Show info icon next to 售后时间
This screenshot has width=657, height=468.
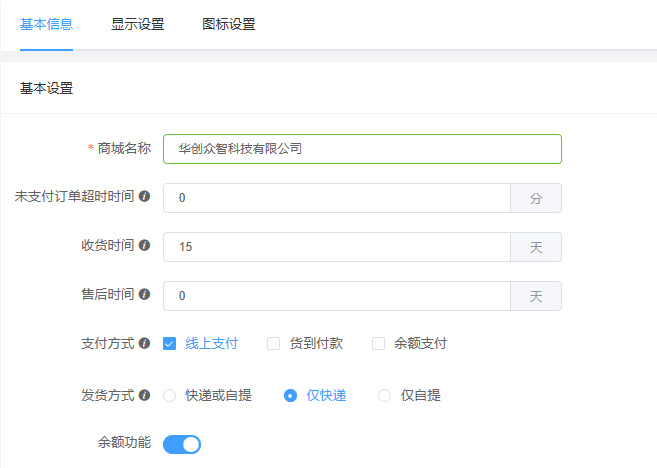tap(145, 294)
